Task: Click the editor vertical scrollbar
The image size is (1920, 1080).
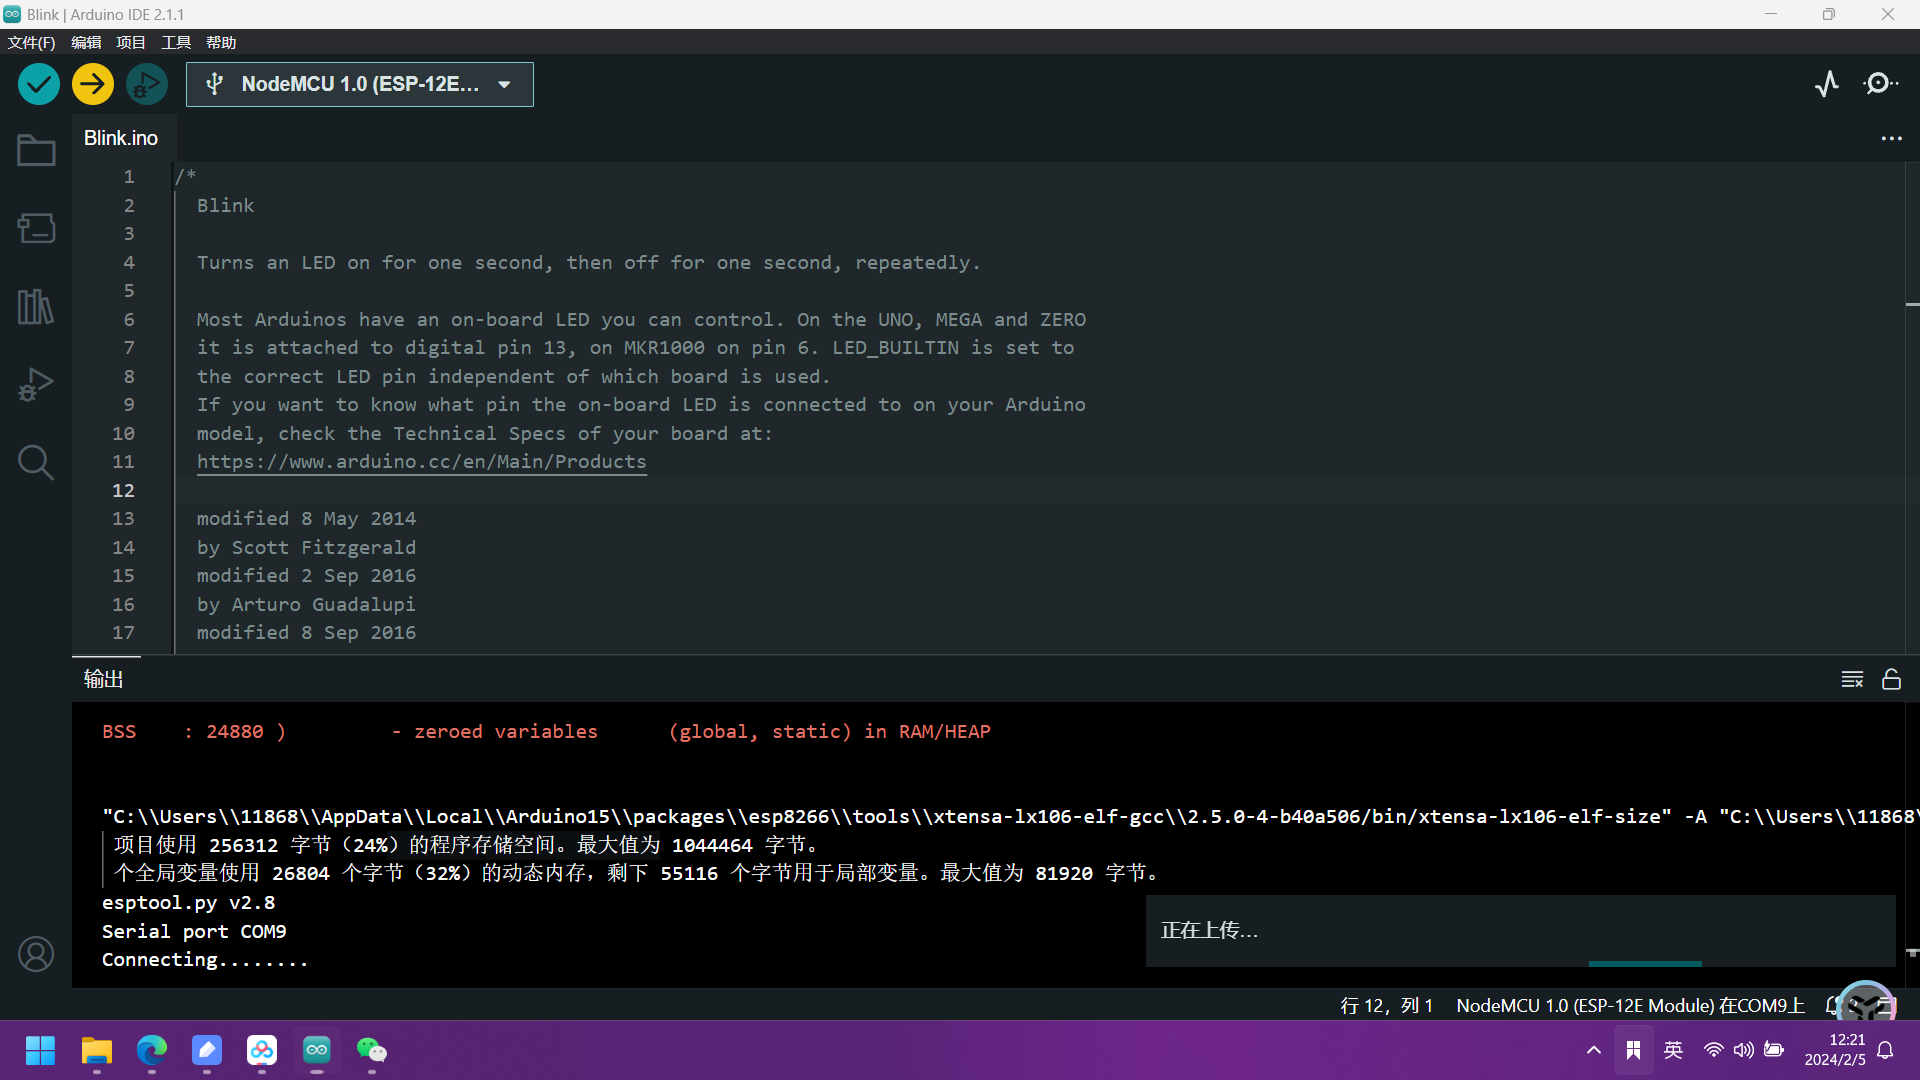Action: (x=1912, y=408)
